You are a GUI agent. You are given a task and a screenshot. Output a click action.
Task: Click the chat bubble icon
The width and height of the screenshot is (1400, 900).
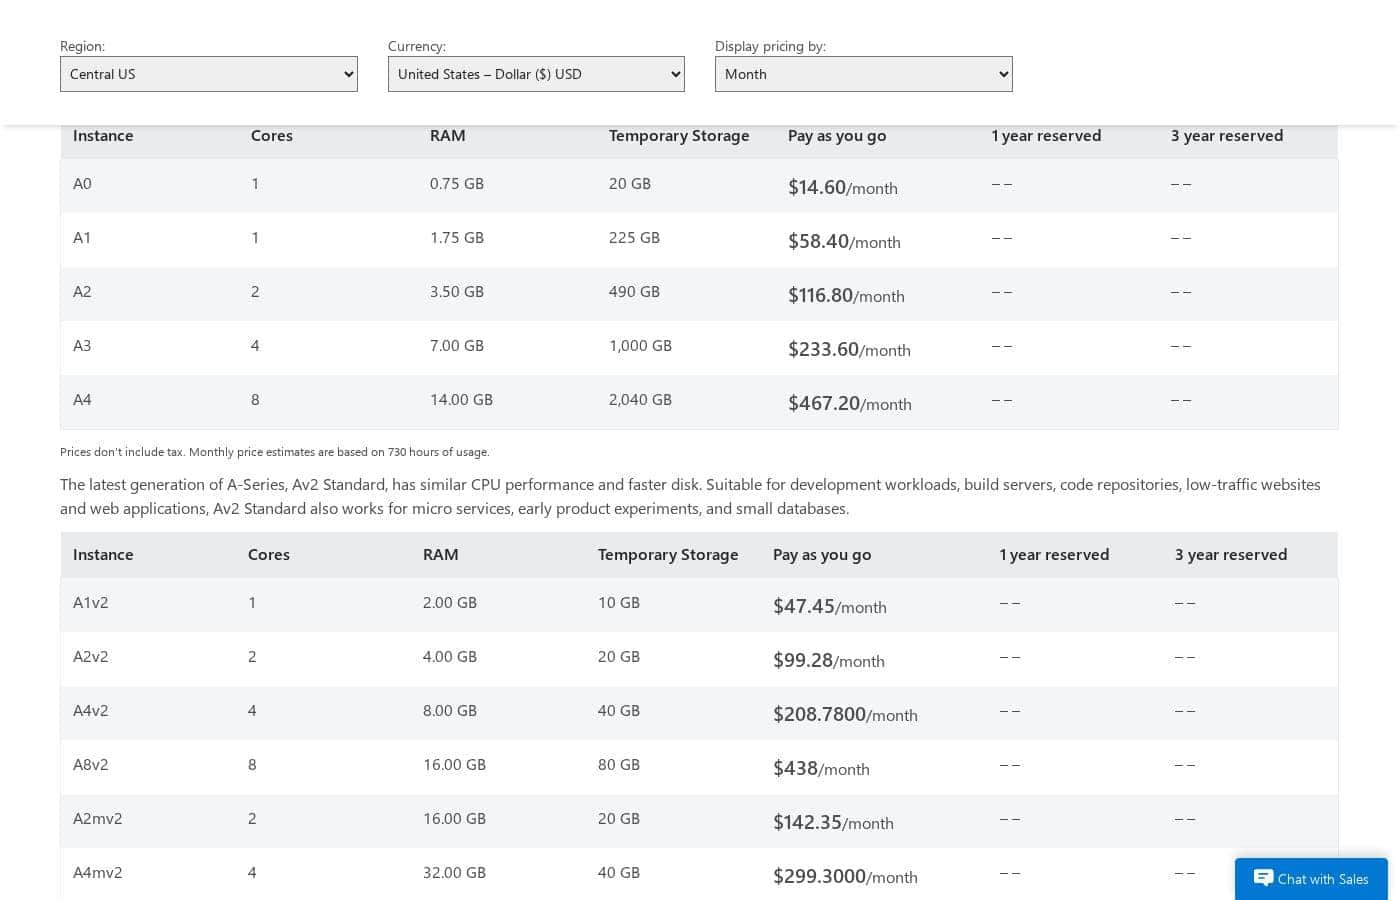1263,879
